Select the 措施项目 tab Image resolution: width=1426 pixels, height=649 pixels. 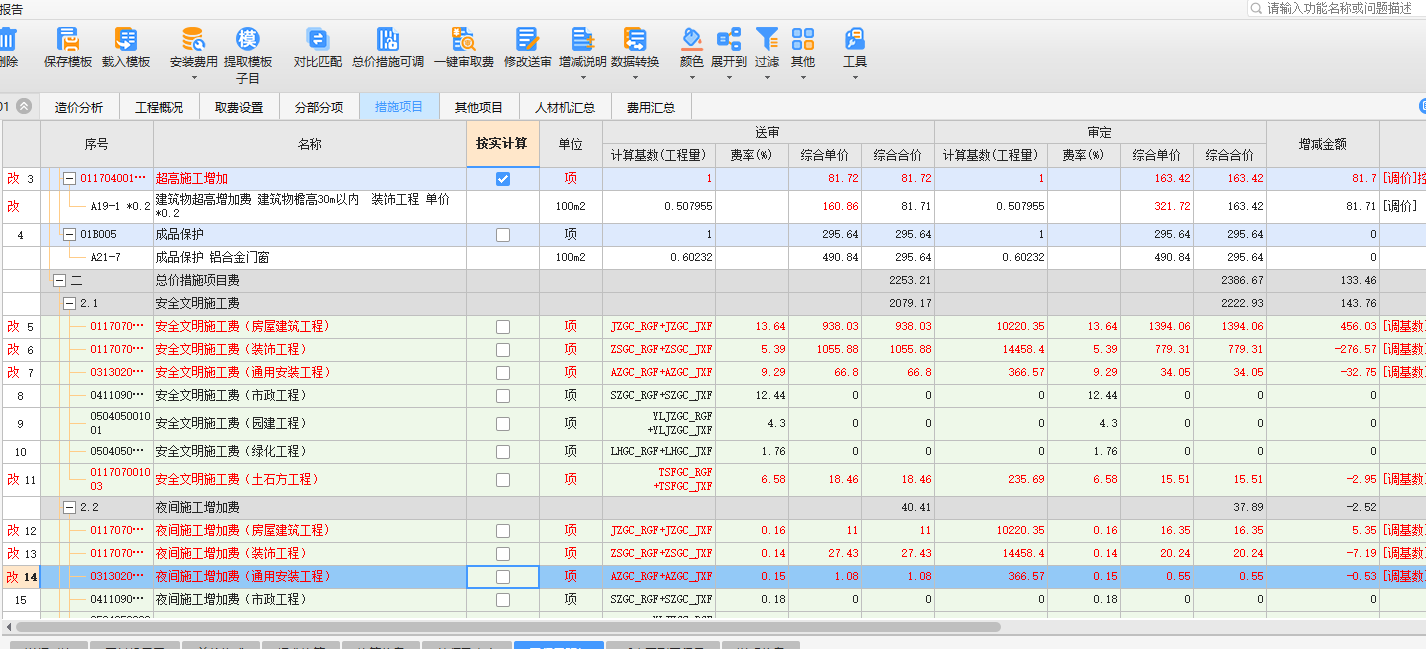(x=399, y=107)
